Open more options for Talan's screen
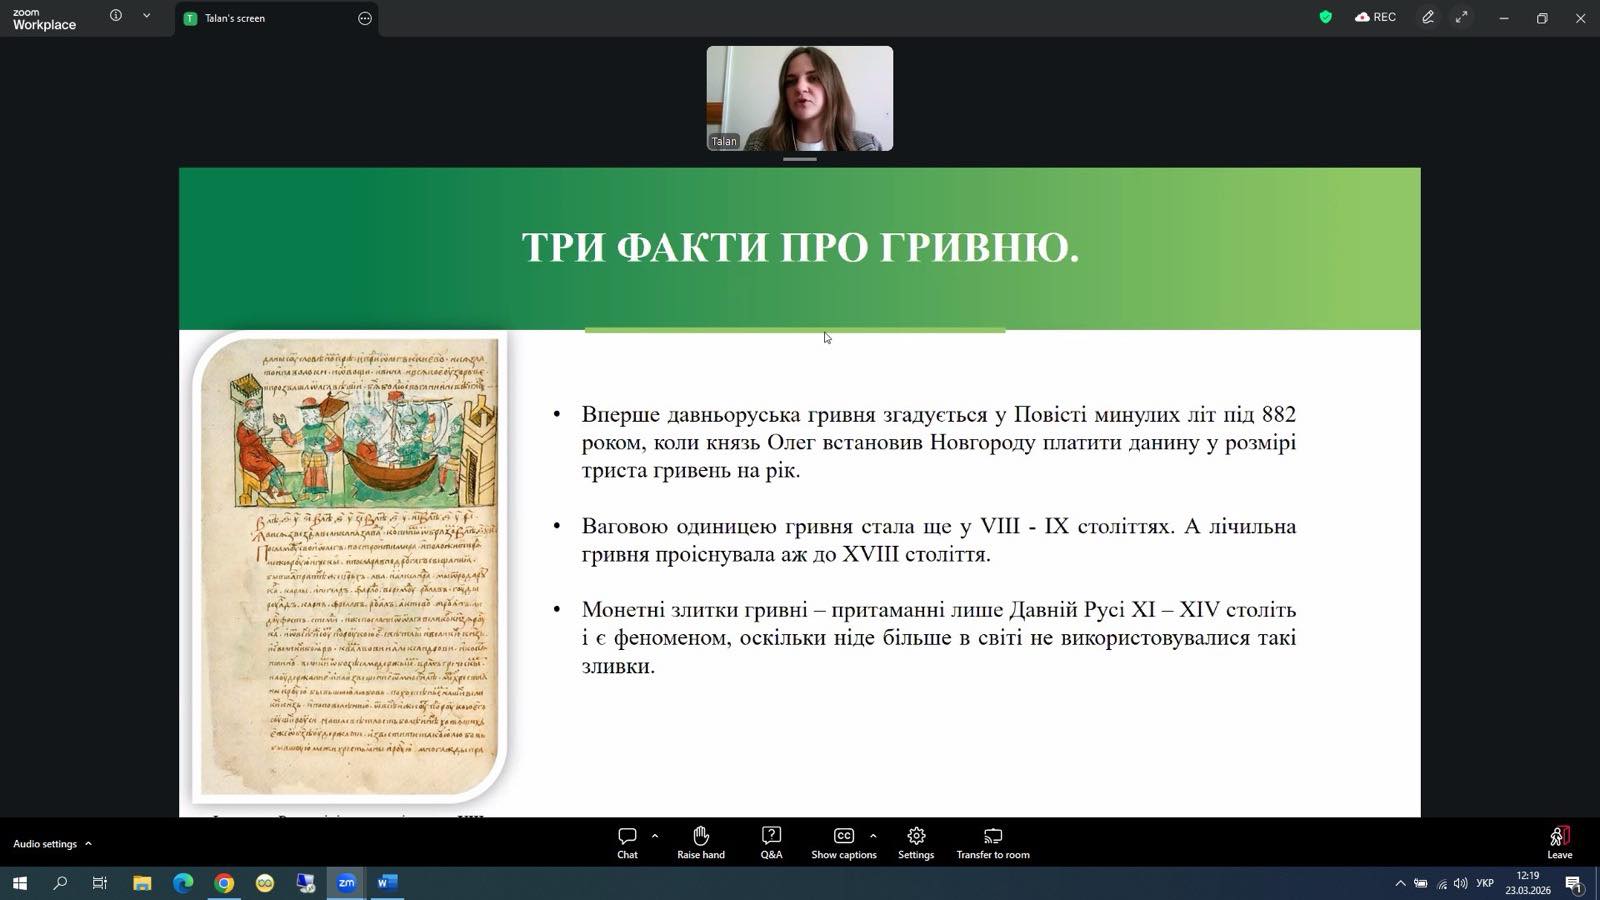 click(365, 18)
